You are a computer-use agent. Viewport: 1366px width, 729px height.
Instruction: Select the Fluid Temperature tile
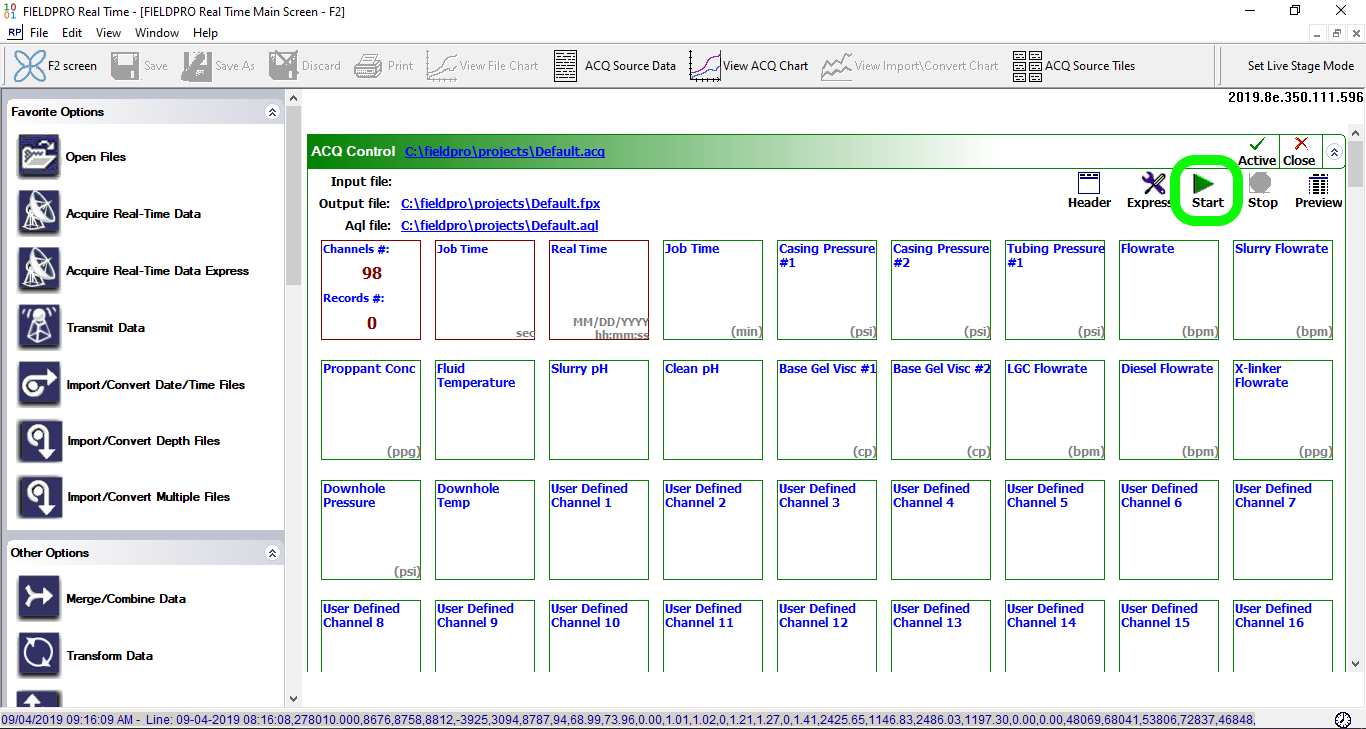point(485,410)
